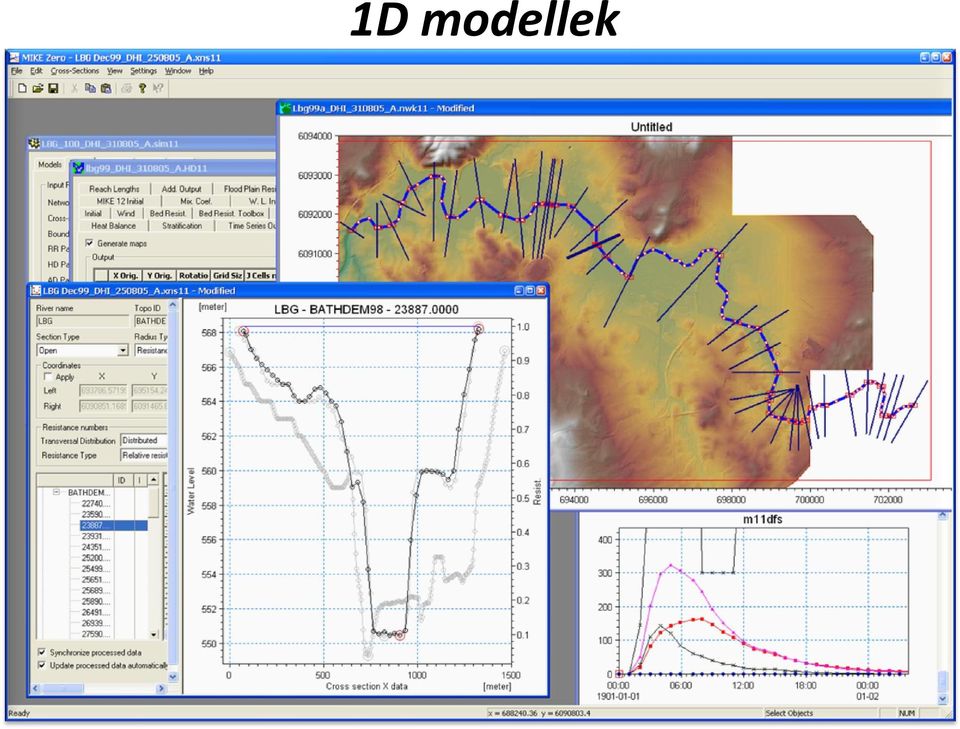Open the Help menu
Image resolution: width=960 pixels, height=729 pixels.
(206, 71)
